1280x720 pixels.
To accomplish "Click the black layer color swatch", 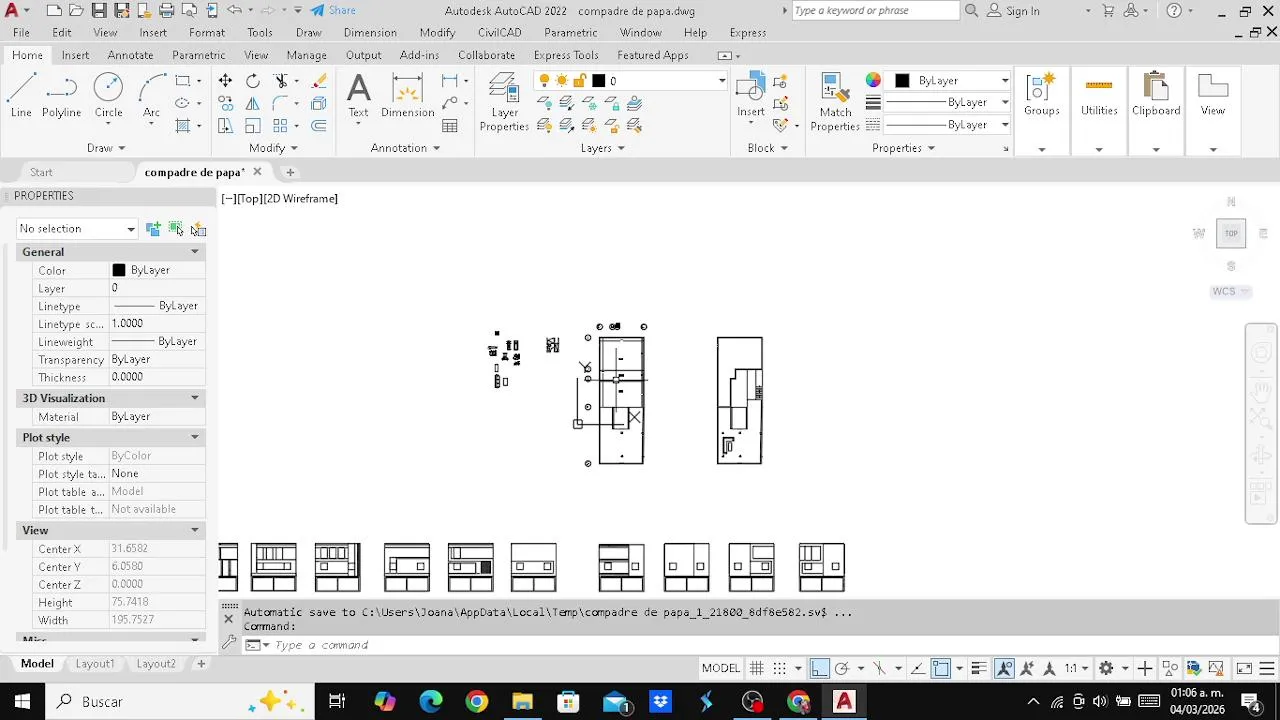I will (x=598, y=81).
